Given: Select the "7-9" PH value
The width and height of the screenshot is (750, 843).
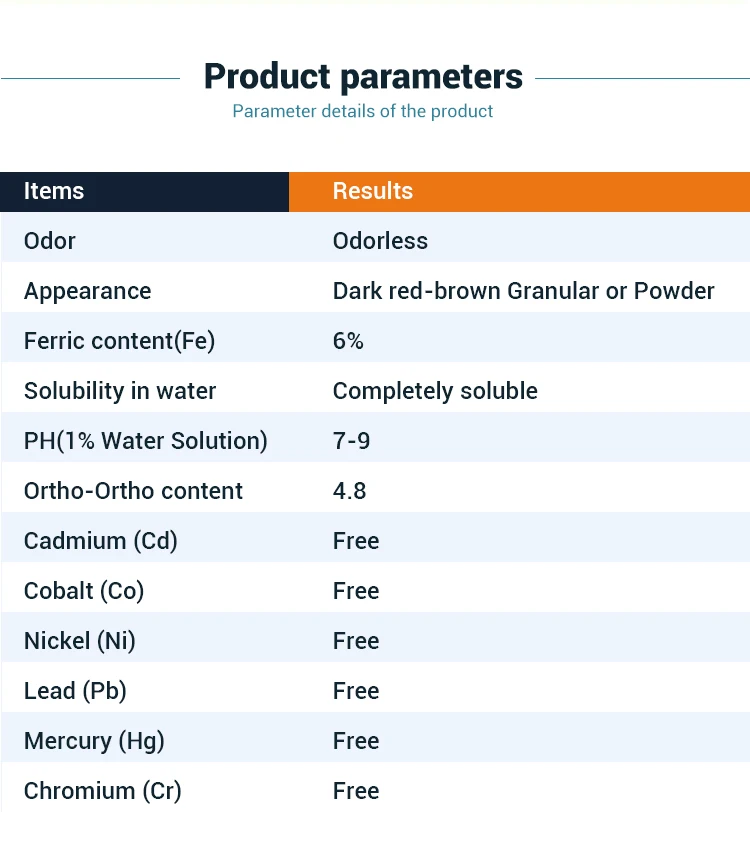Looking at the screenshot, I should point(351,441).
